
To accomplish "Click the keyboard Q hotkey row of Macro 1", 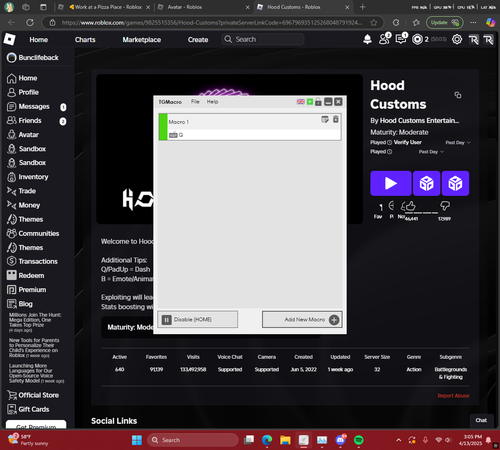I will coord(254,135).
